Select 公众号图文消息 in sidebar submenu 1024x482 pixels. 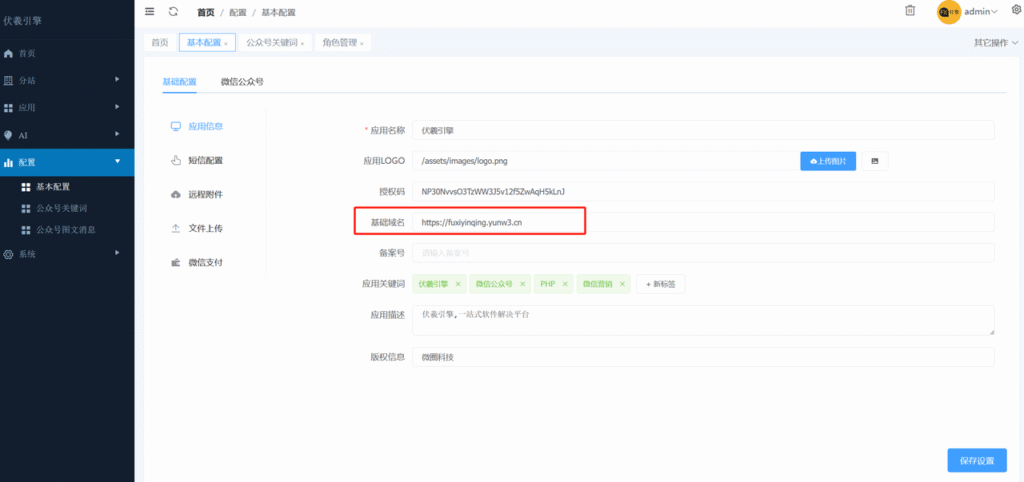click(67, 230)
